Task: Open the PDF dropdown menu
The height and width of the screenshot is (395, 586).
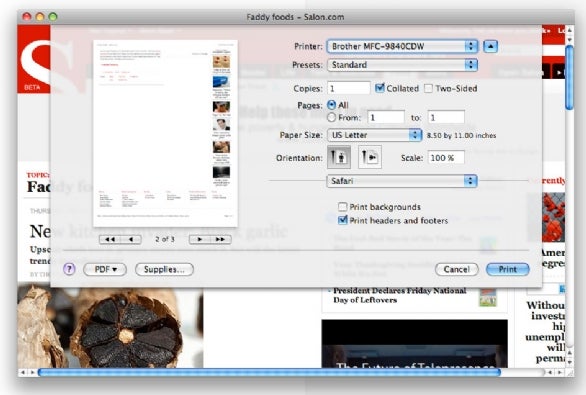Action: (x=105, y=269)
